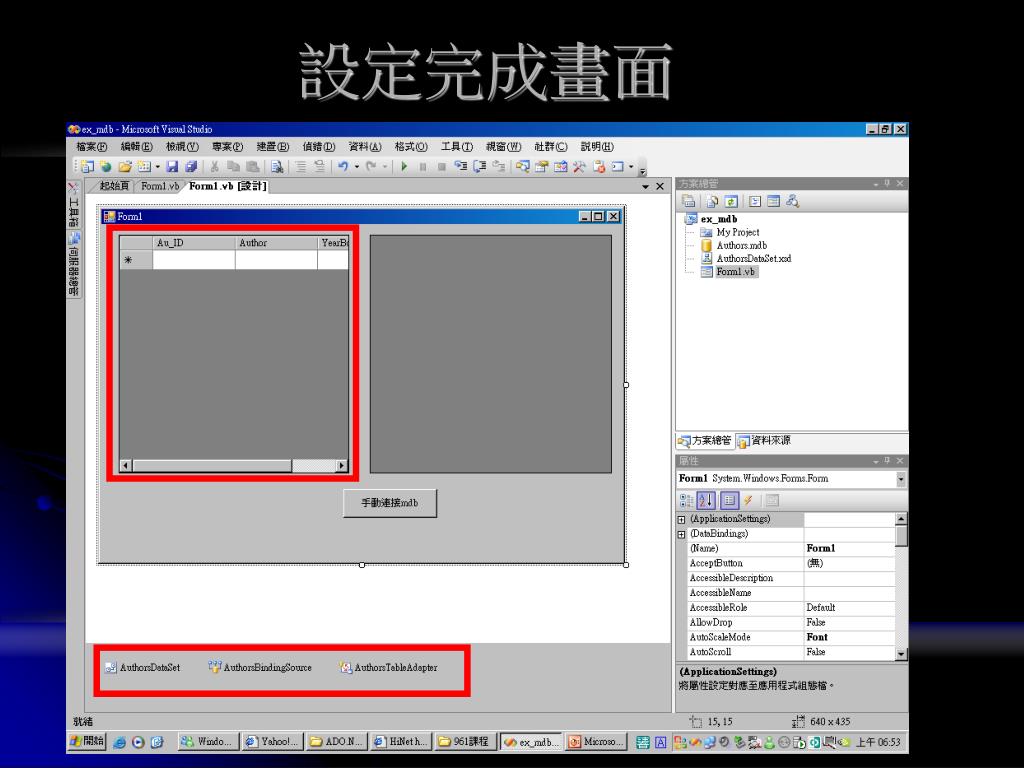Open the 編輯(E) menu
The image size is (1024, 768).
pyautogui.click(x=136, y=147)
